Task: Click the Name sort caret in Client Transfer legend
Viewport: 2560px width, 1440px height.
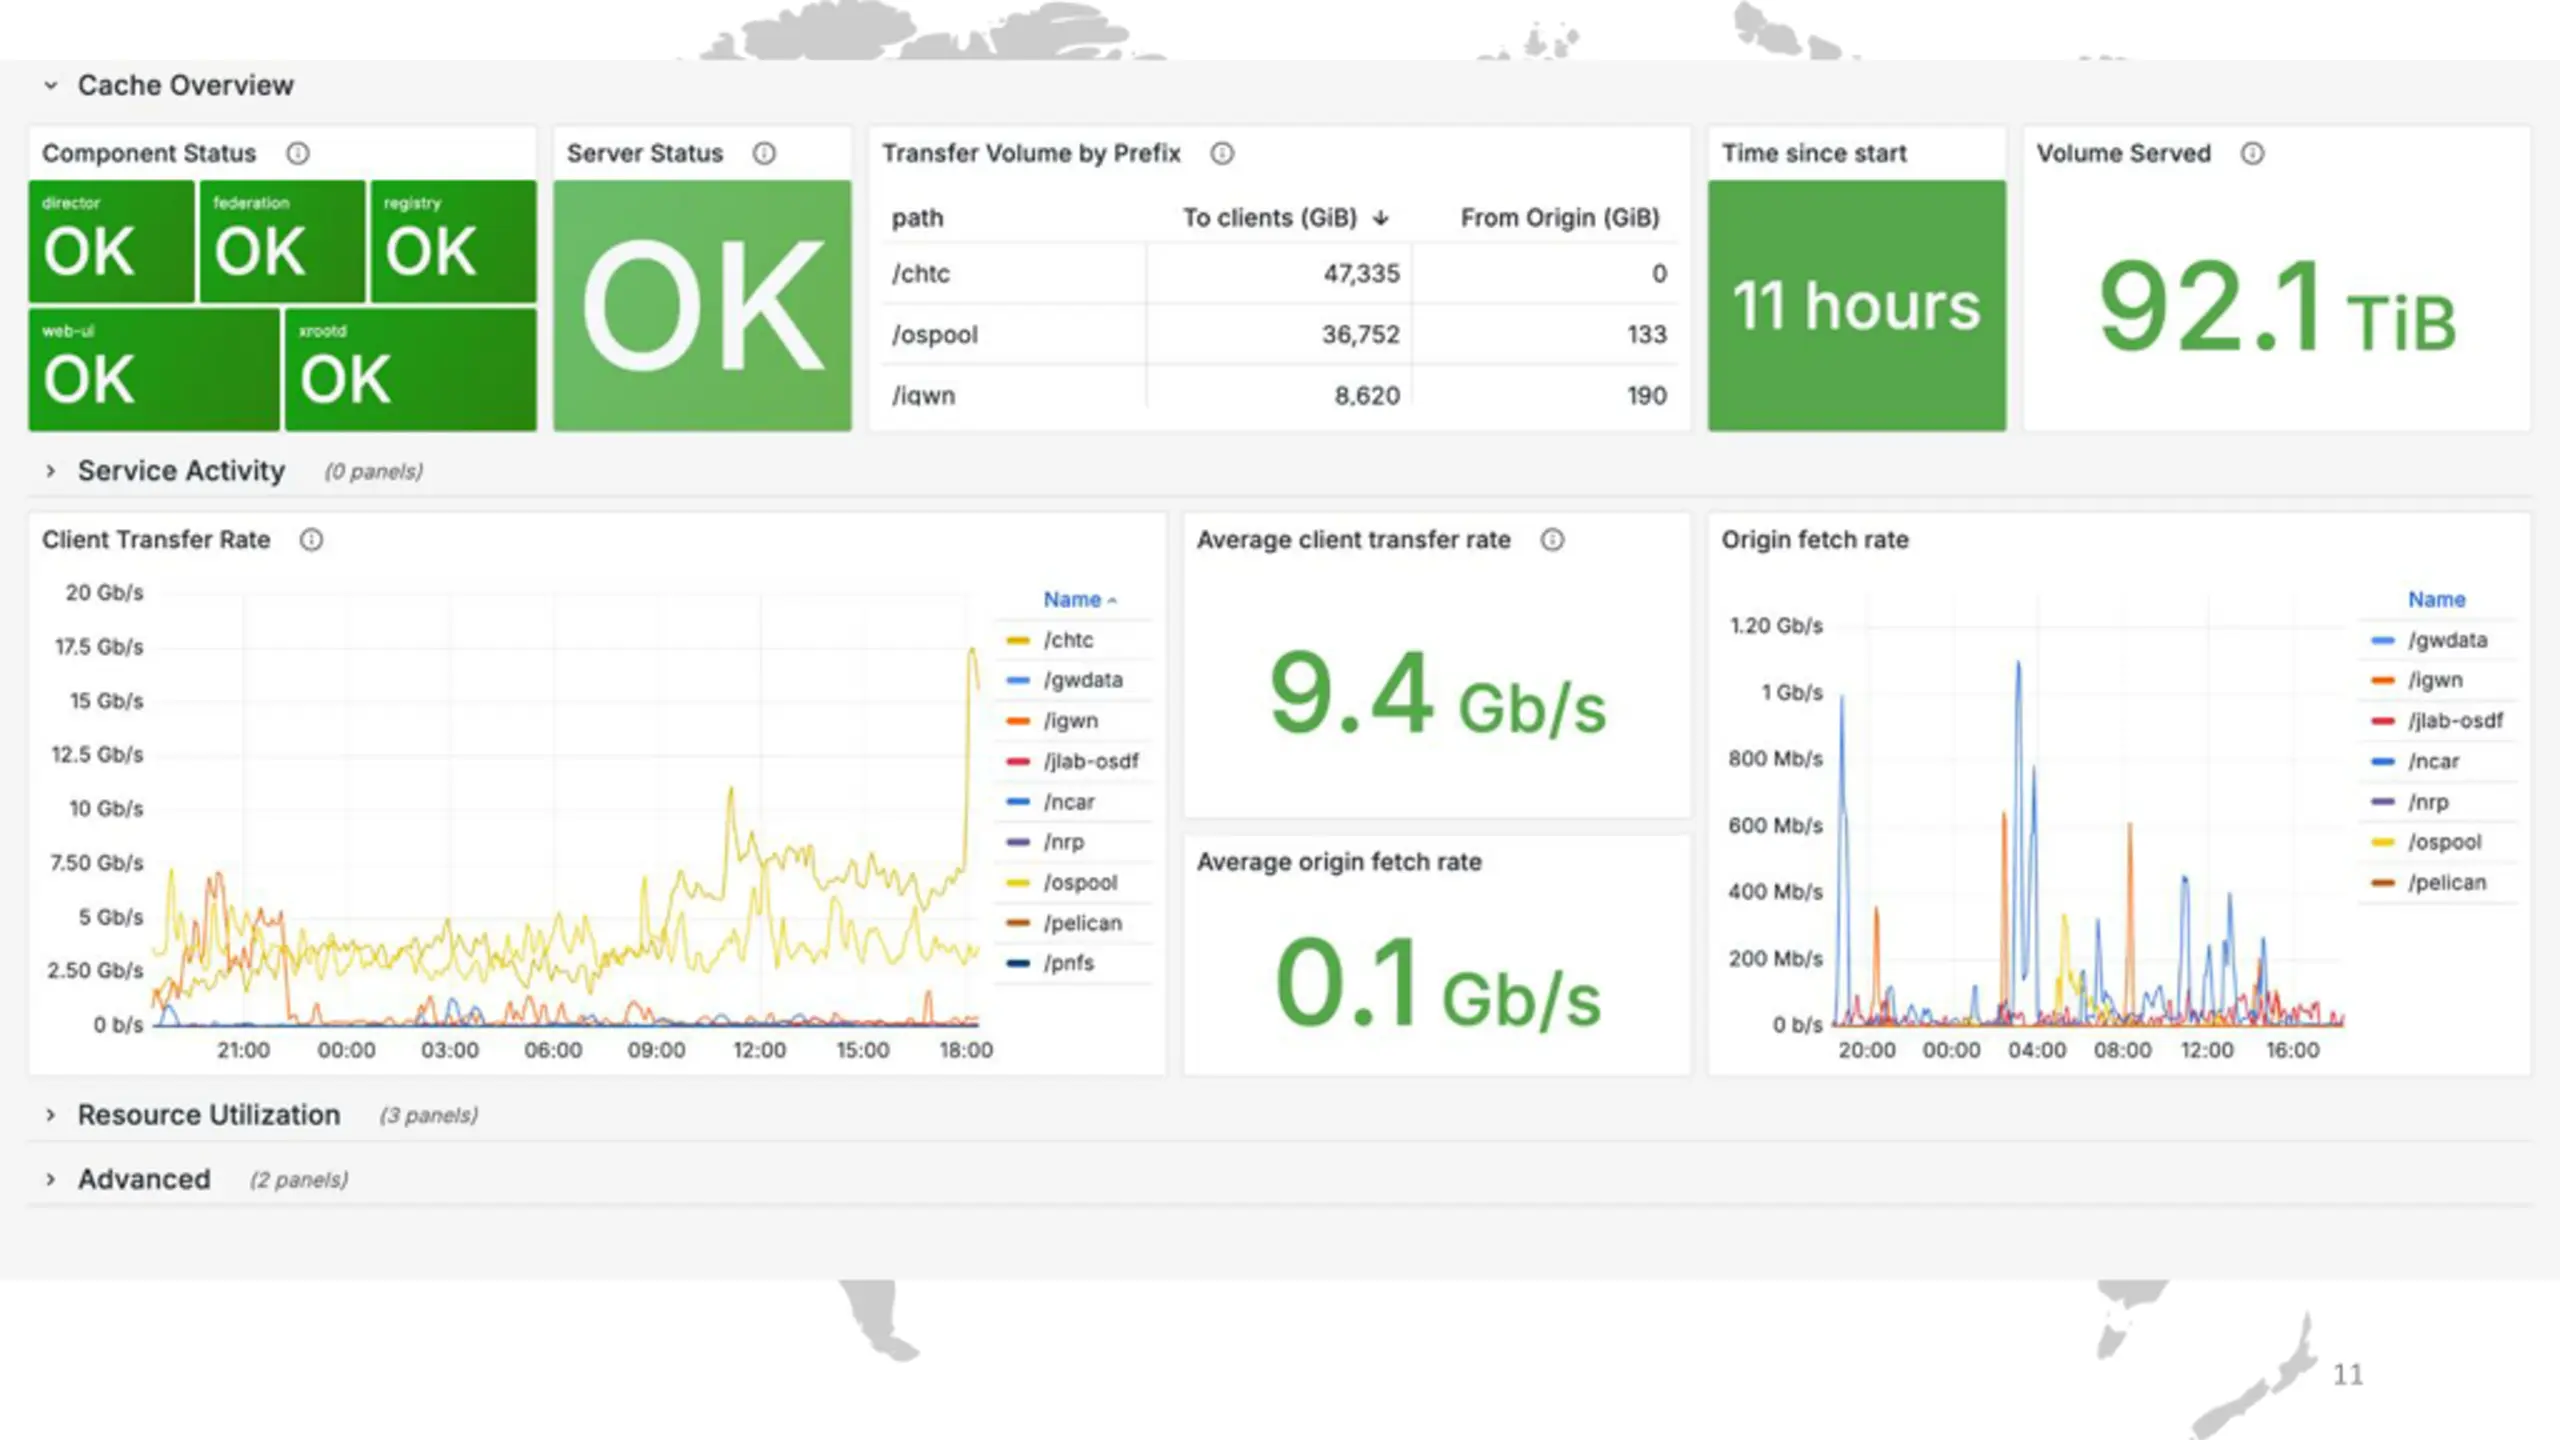Action: click(x=1112, y=600)
